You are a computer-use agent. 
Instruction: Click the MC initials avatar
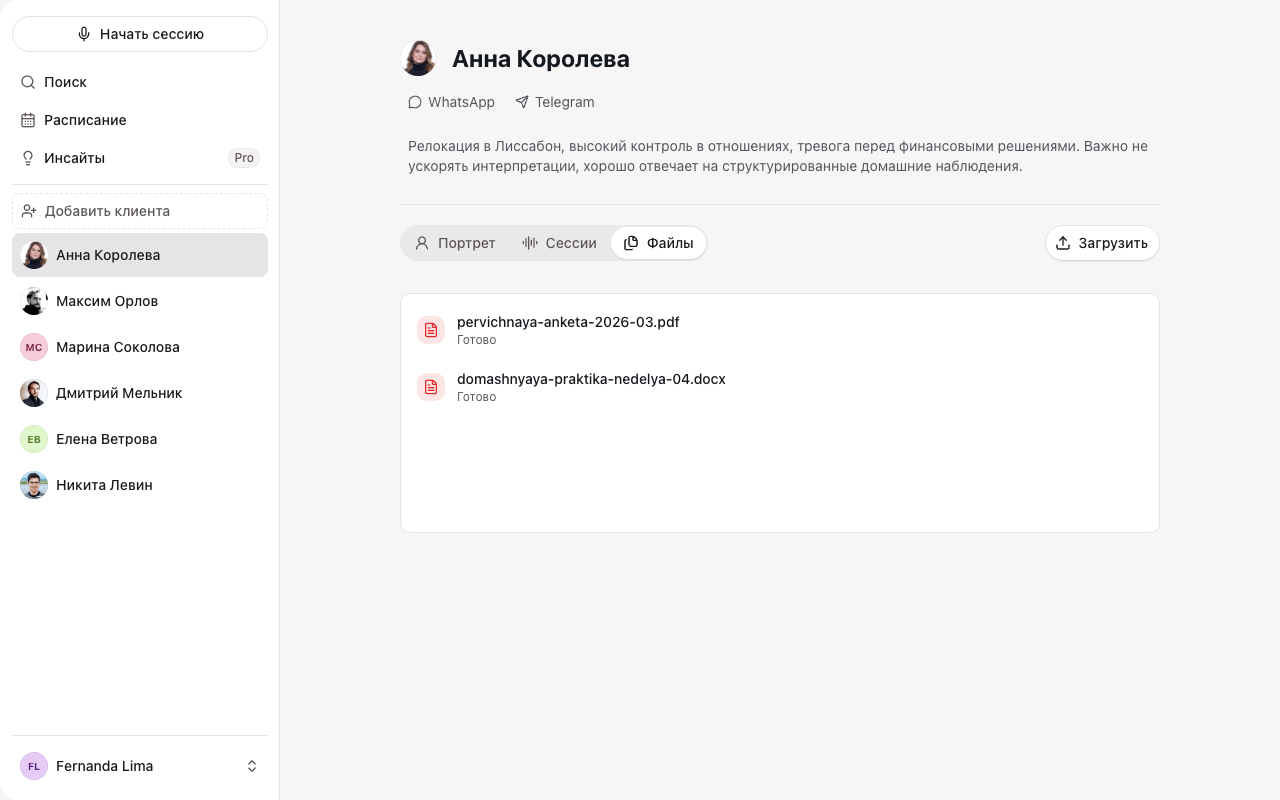pos(34,347)
